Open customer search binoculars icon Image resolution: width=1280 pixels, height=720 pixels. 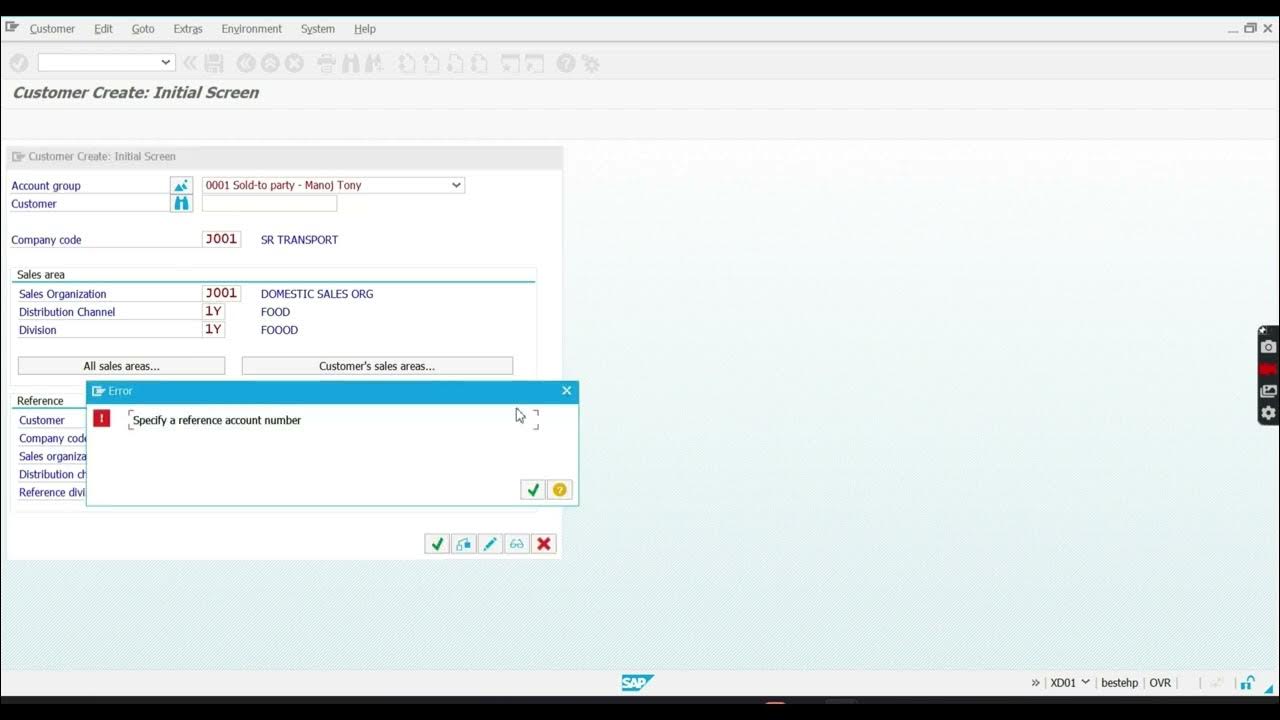pyautogui.click(x=181, y=203)
